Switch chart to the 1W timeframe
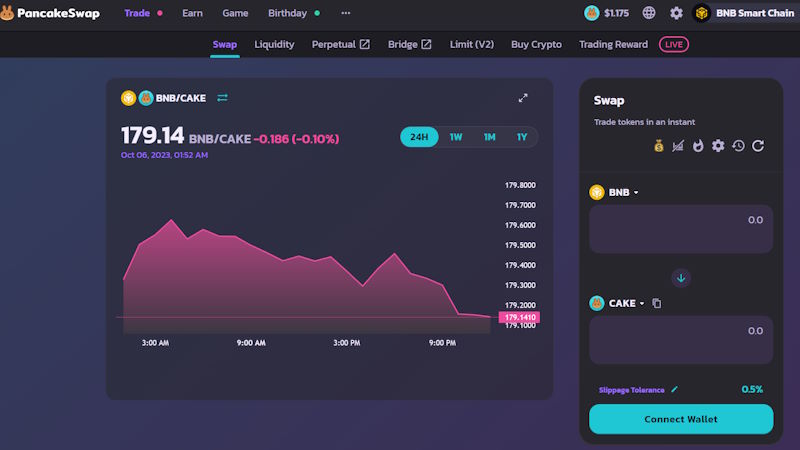Image resolution: width=800 pixels, height=450 pixels. [x=456, y=137]
